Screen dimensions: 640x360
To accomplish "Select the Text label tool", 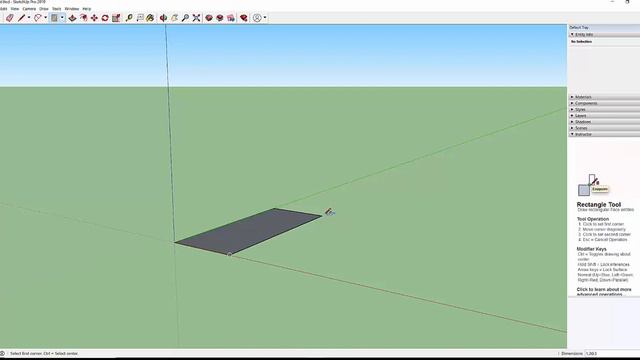I will [x=140, y=18].
